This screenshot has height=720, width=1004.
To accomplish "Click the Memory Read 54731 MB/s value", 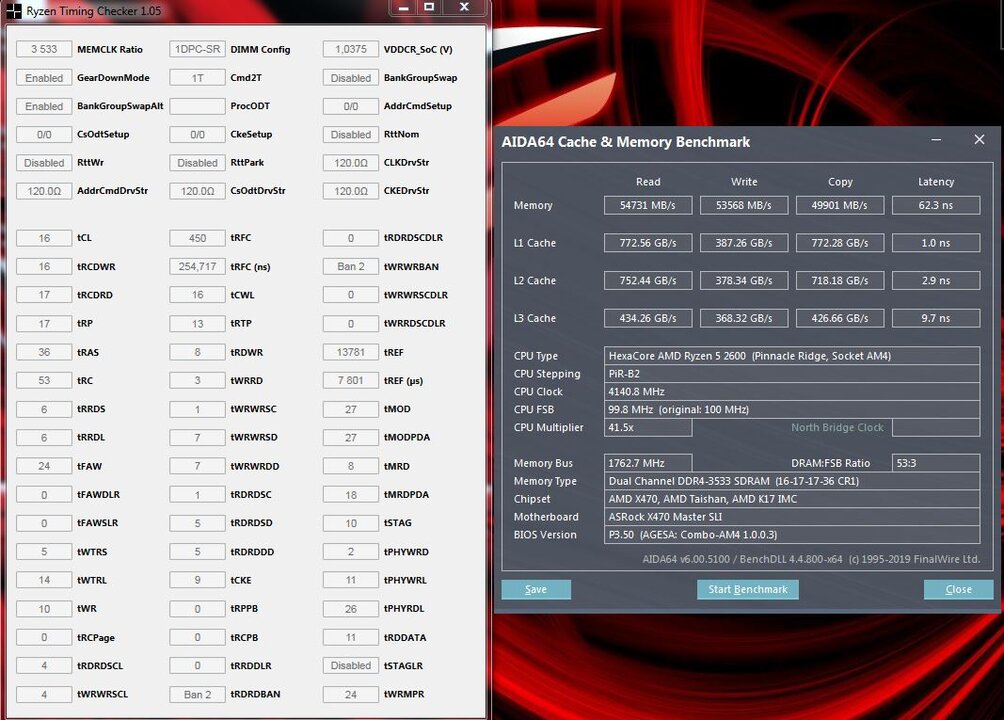I will (x=648, y=205).
